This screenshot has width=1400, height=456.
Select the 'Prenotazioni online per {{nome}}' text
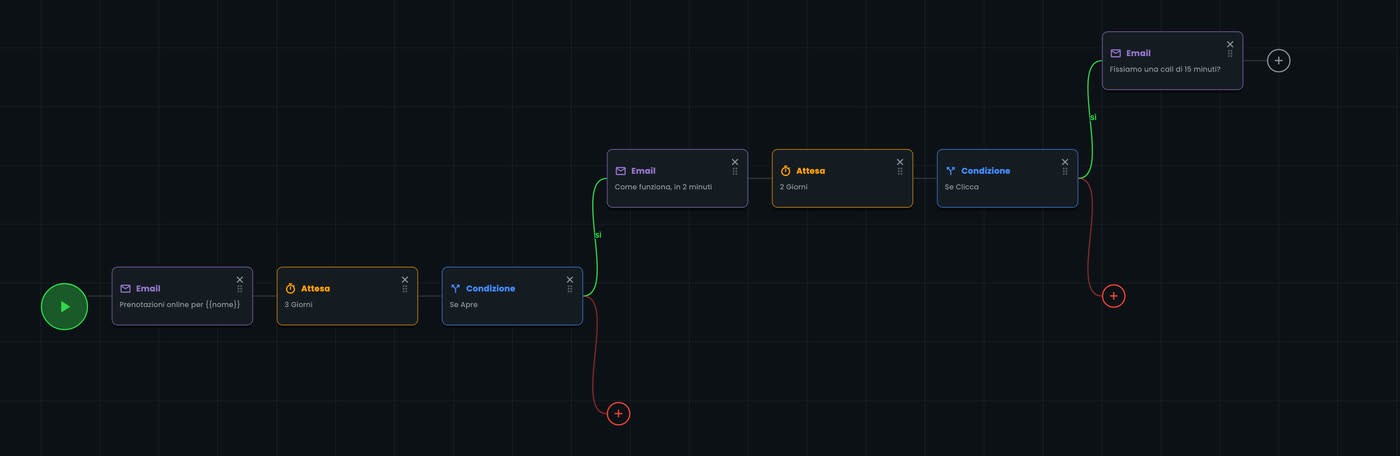[x=180, y=304]
